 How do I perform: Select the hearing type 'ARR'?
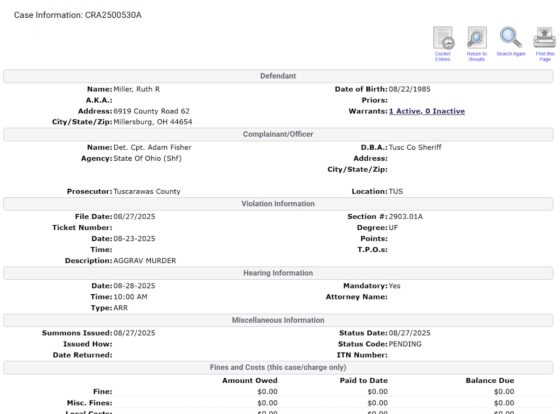(120, 308)
